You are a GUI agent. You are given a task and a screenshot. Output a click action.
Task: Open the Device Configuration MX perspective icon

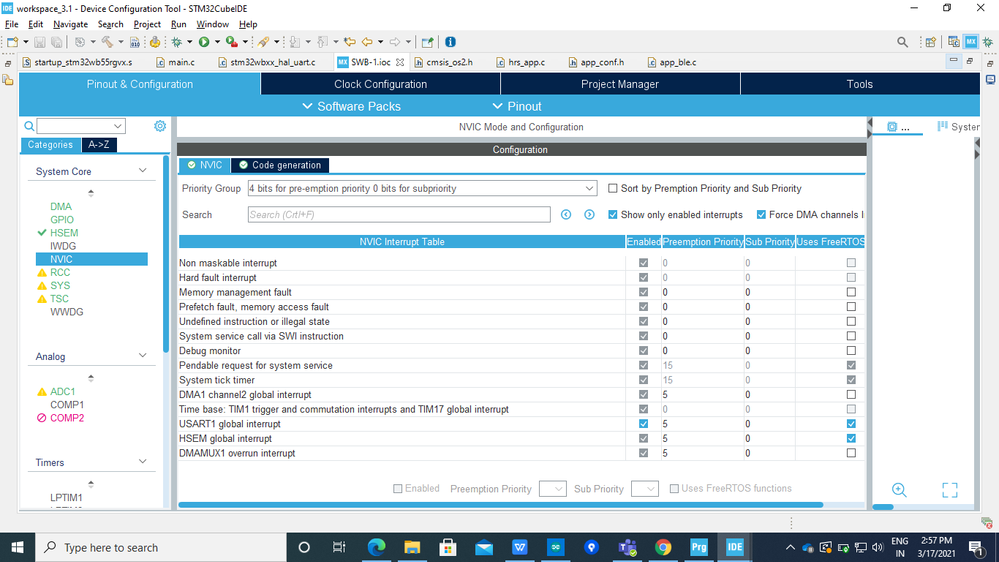coord(970,42)
